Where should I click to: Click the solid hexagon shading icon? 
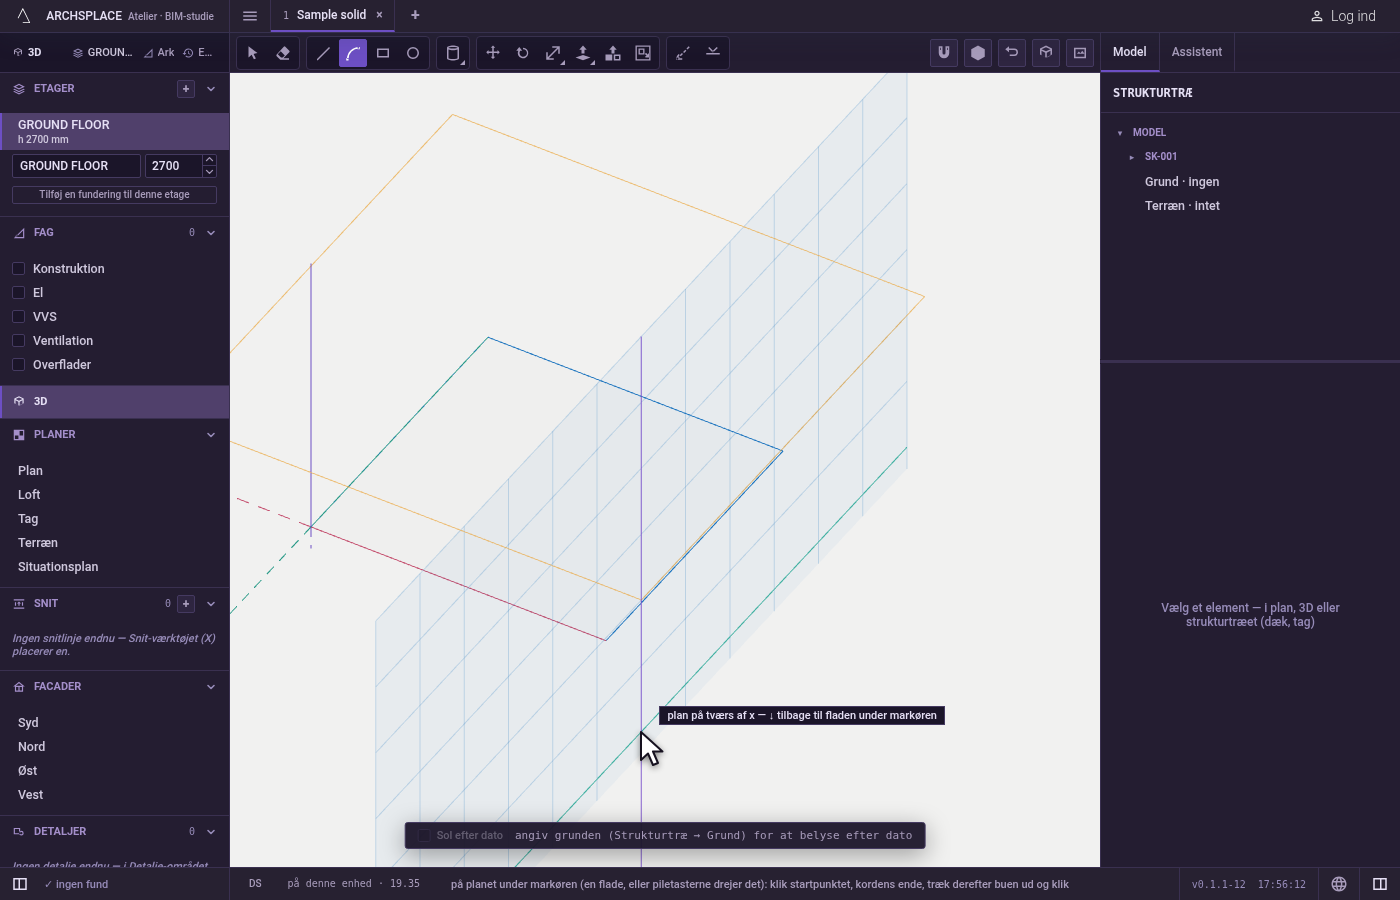click(x=978, y=53)
